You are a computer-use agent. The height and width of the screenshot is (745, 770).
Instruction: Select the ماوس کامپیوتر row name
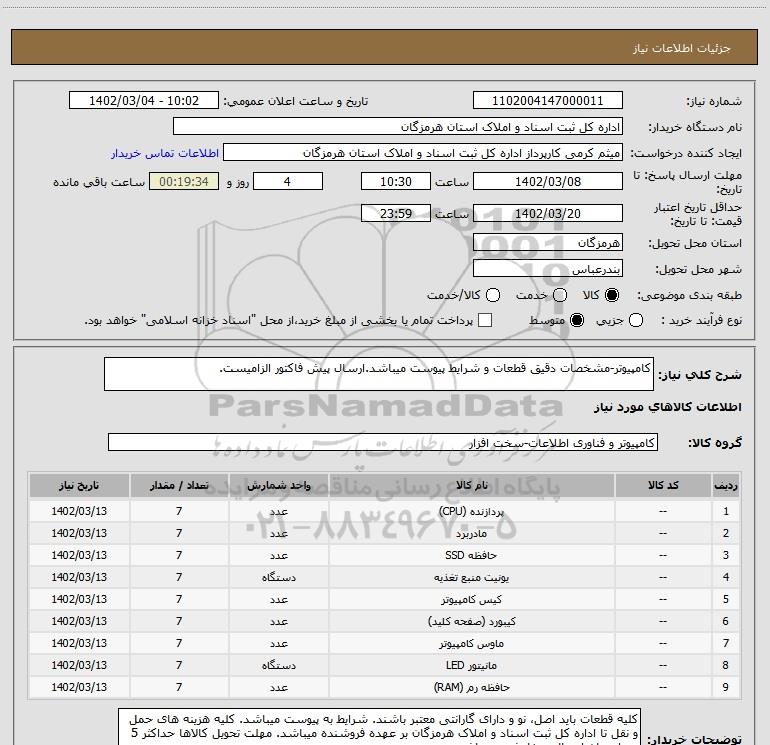(x=471, y=643)
